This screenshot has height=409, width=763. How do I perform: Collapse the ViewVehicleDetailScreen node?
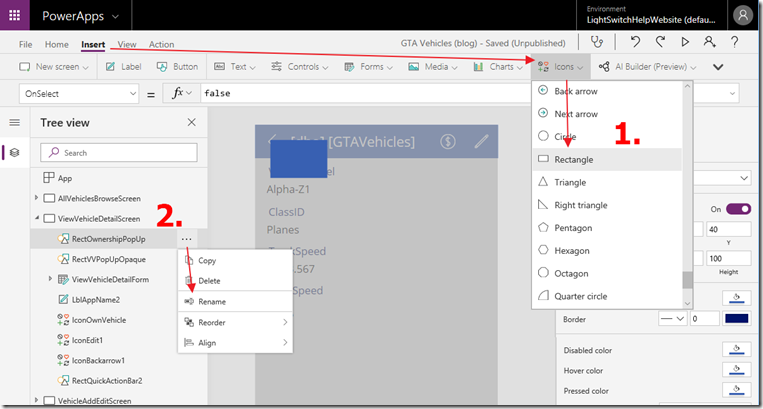pos(37,218)
